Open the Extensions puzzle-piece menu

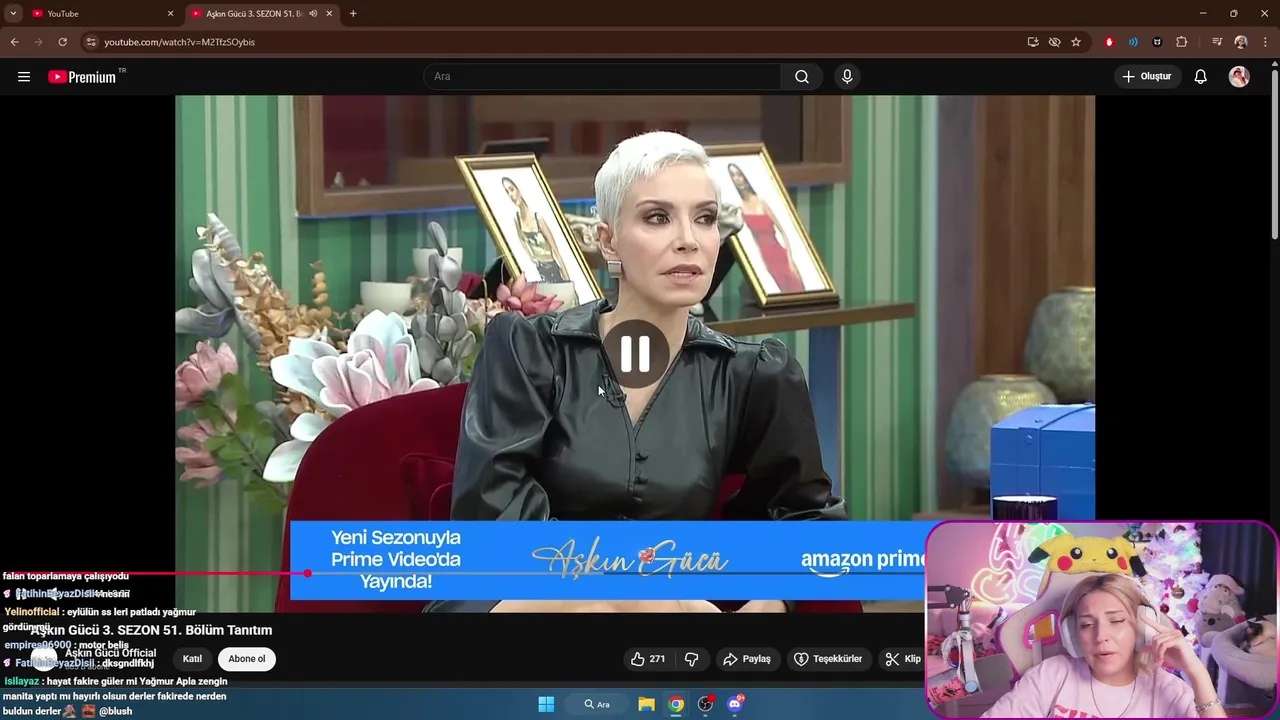[1182, 42]
